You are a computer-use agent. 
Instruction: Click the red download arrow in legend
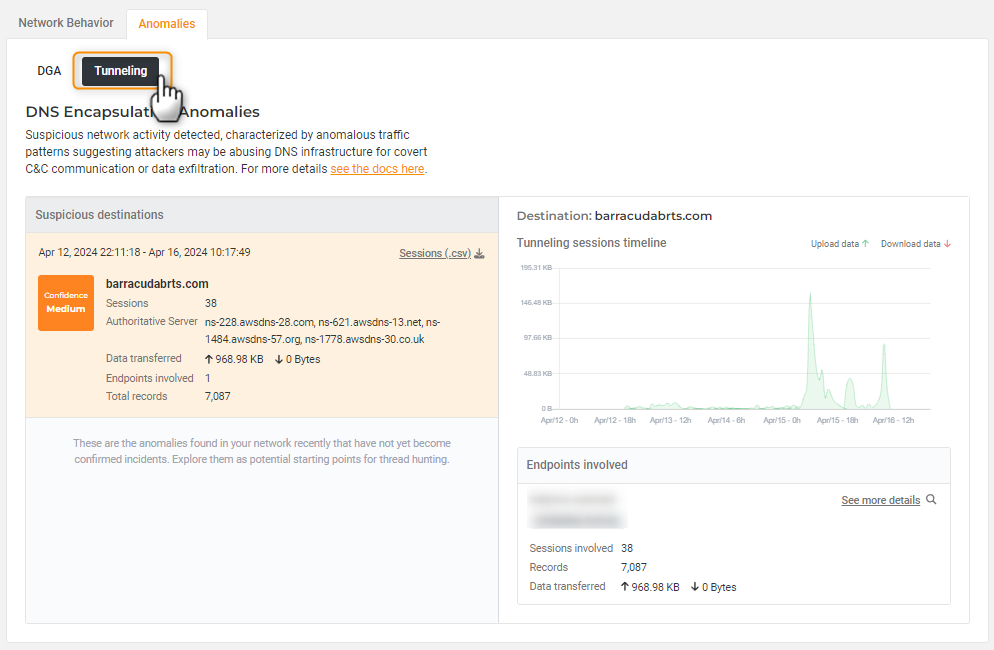946,244
